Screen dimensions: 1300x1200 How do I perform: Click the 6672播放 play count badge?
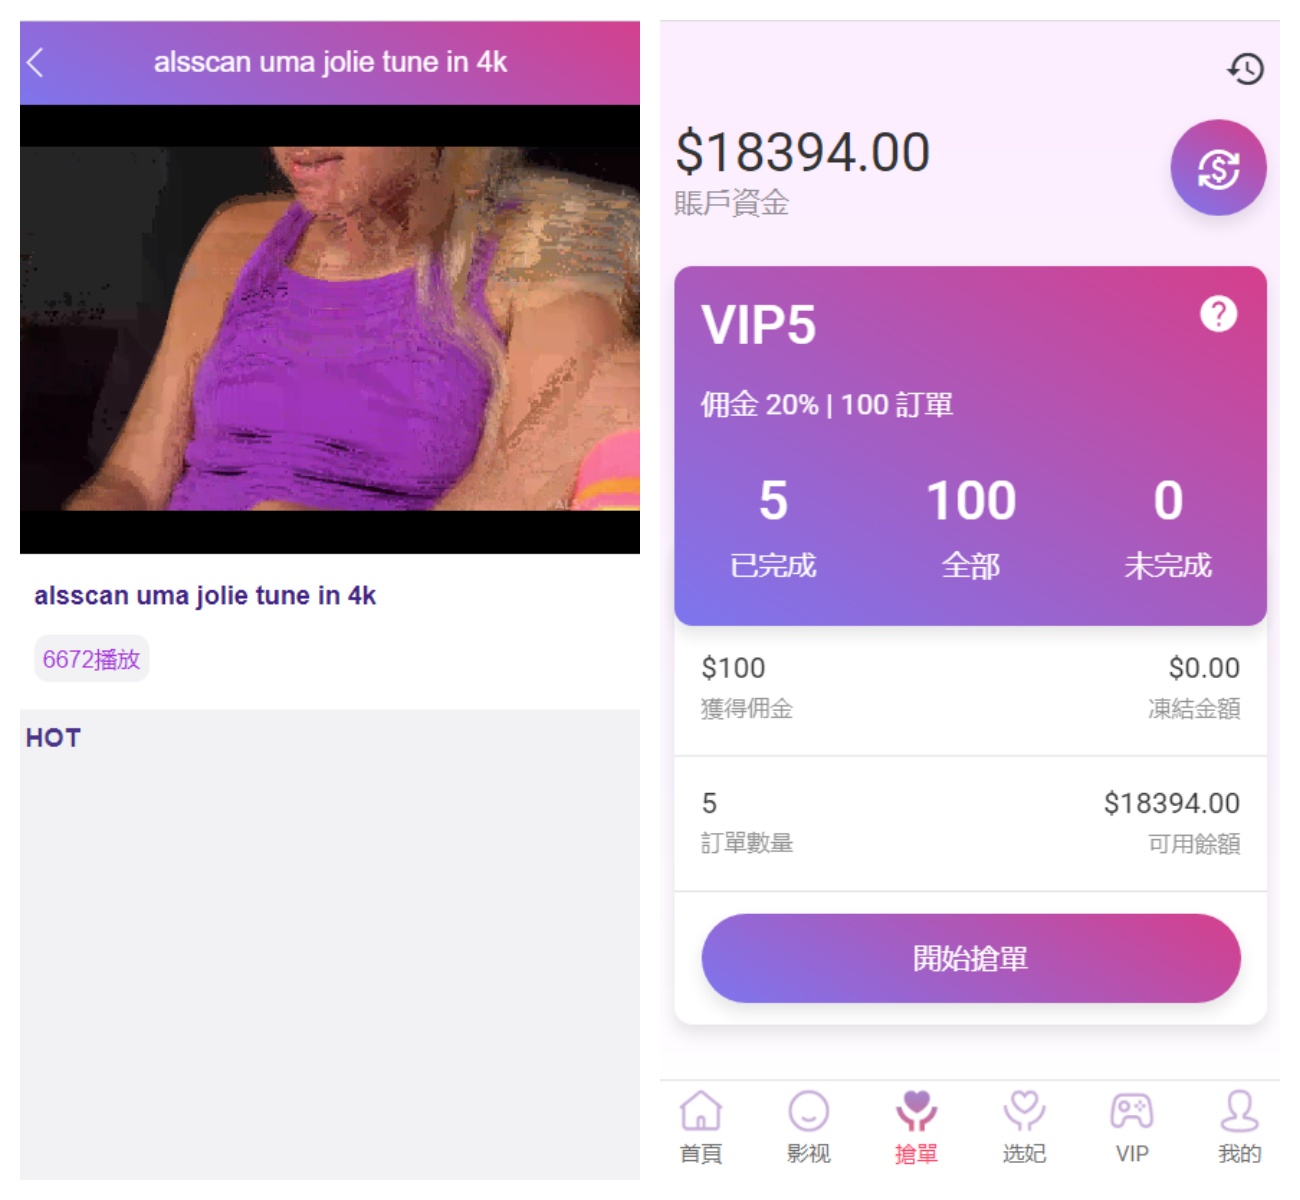pyautogui.click(x=92, y=659)
